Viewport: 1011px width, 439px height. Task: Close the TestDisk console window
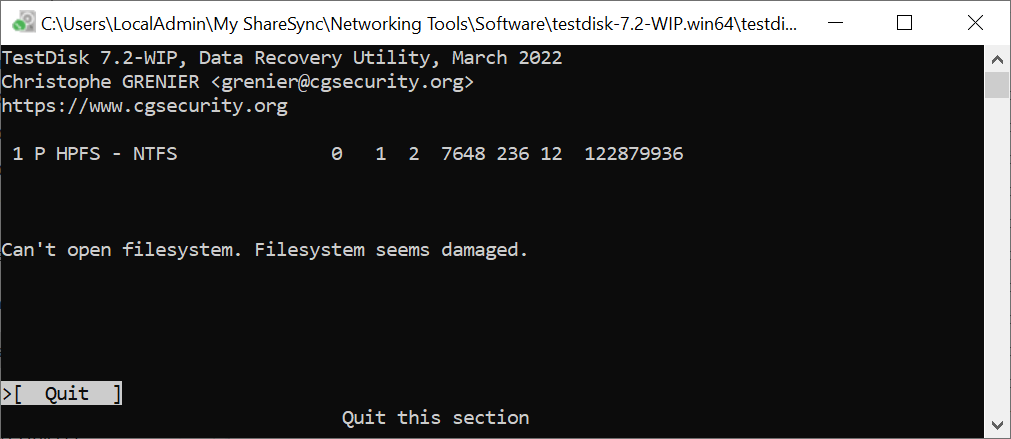tap(975, 23)
